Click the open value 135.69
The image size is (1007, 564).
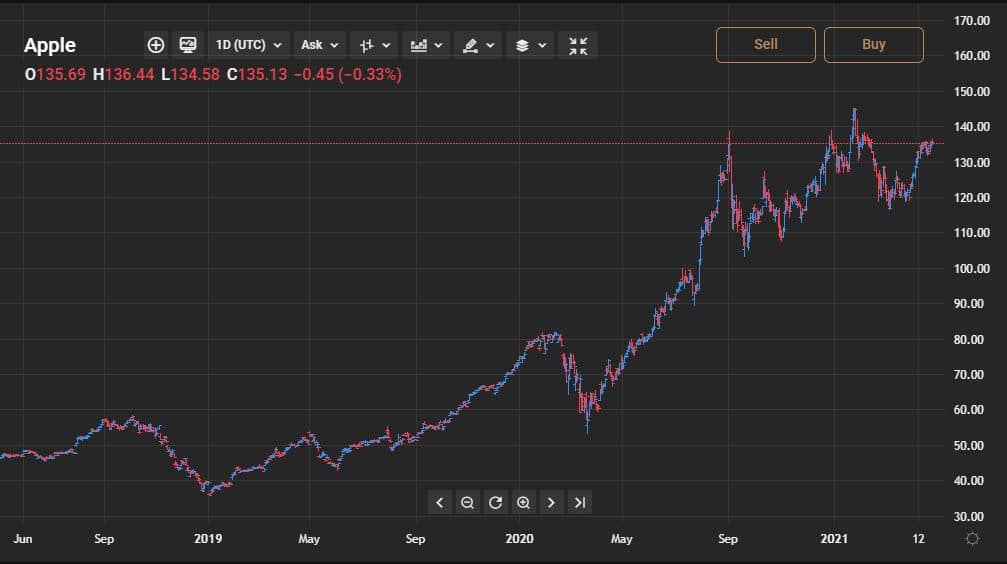pos(61,75)
